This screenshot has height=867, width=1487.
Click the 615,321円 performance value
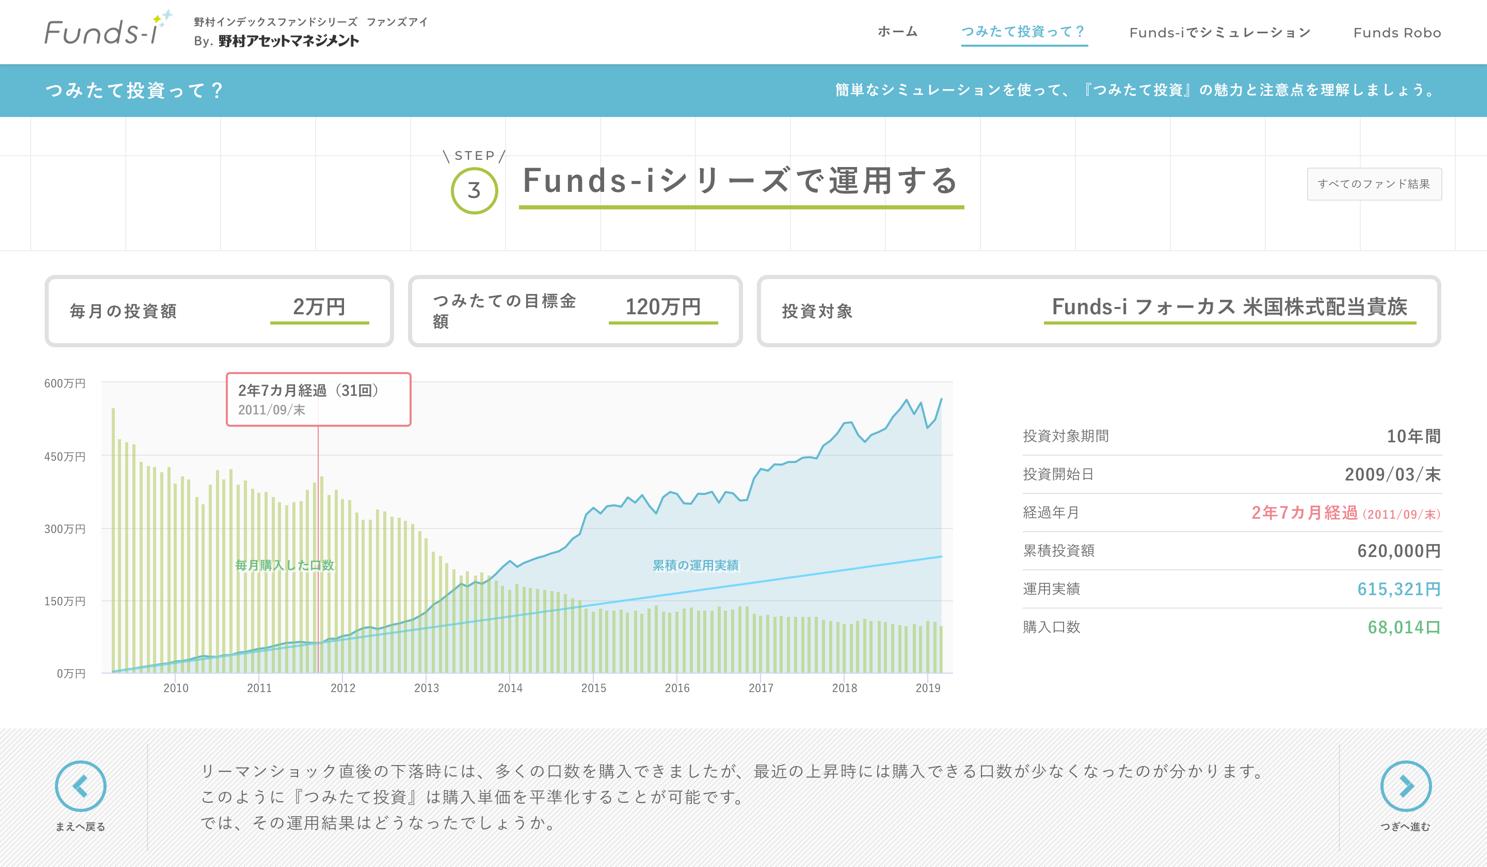tap(1399, 589)
